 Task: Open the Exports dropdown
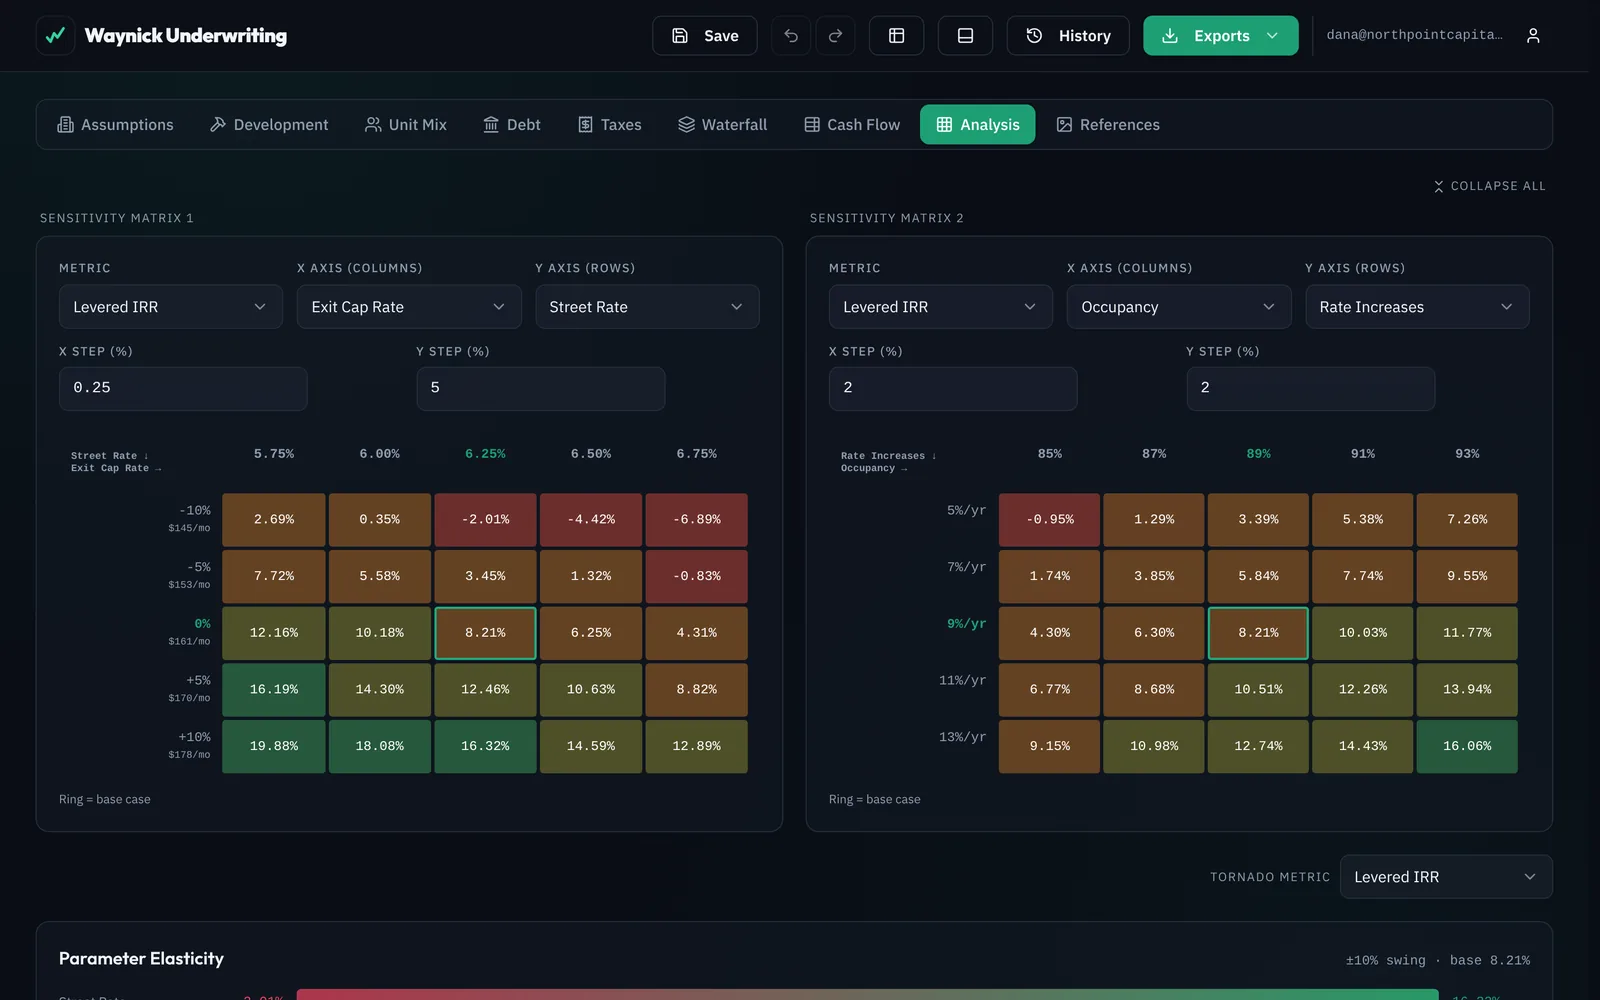click(x=1221, y=35)
